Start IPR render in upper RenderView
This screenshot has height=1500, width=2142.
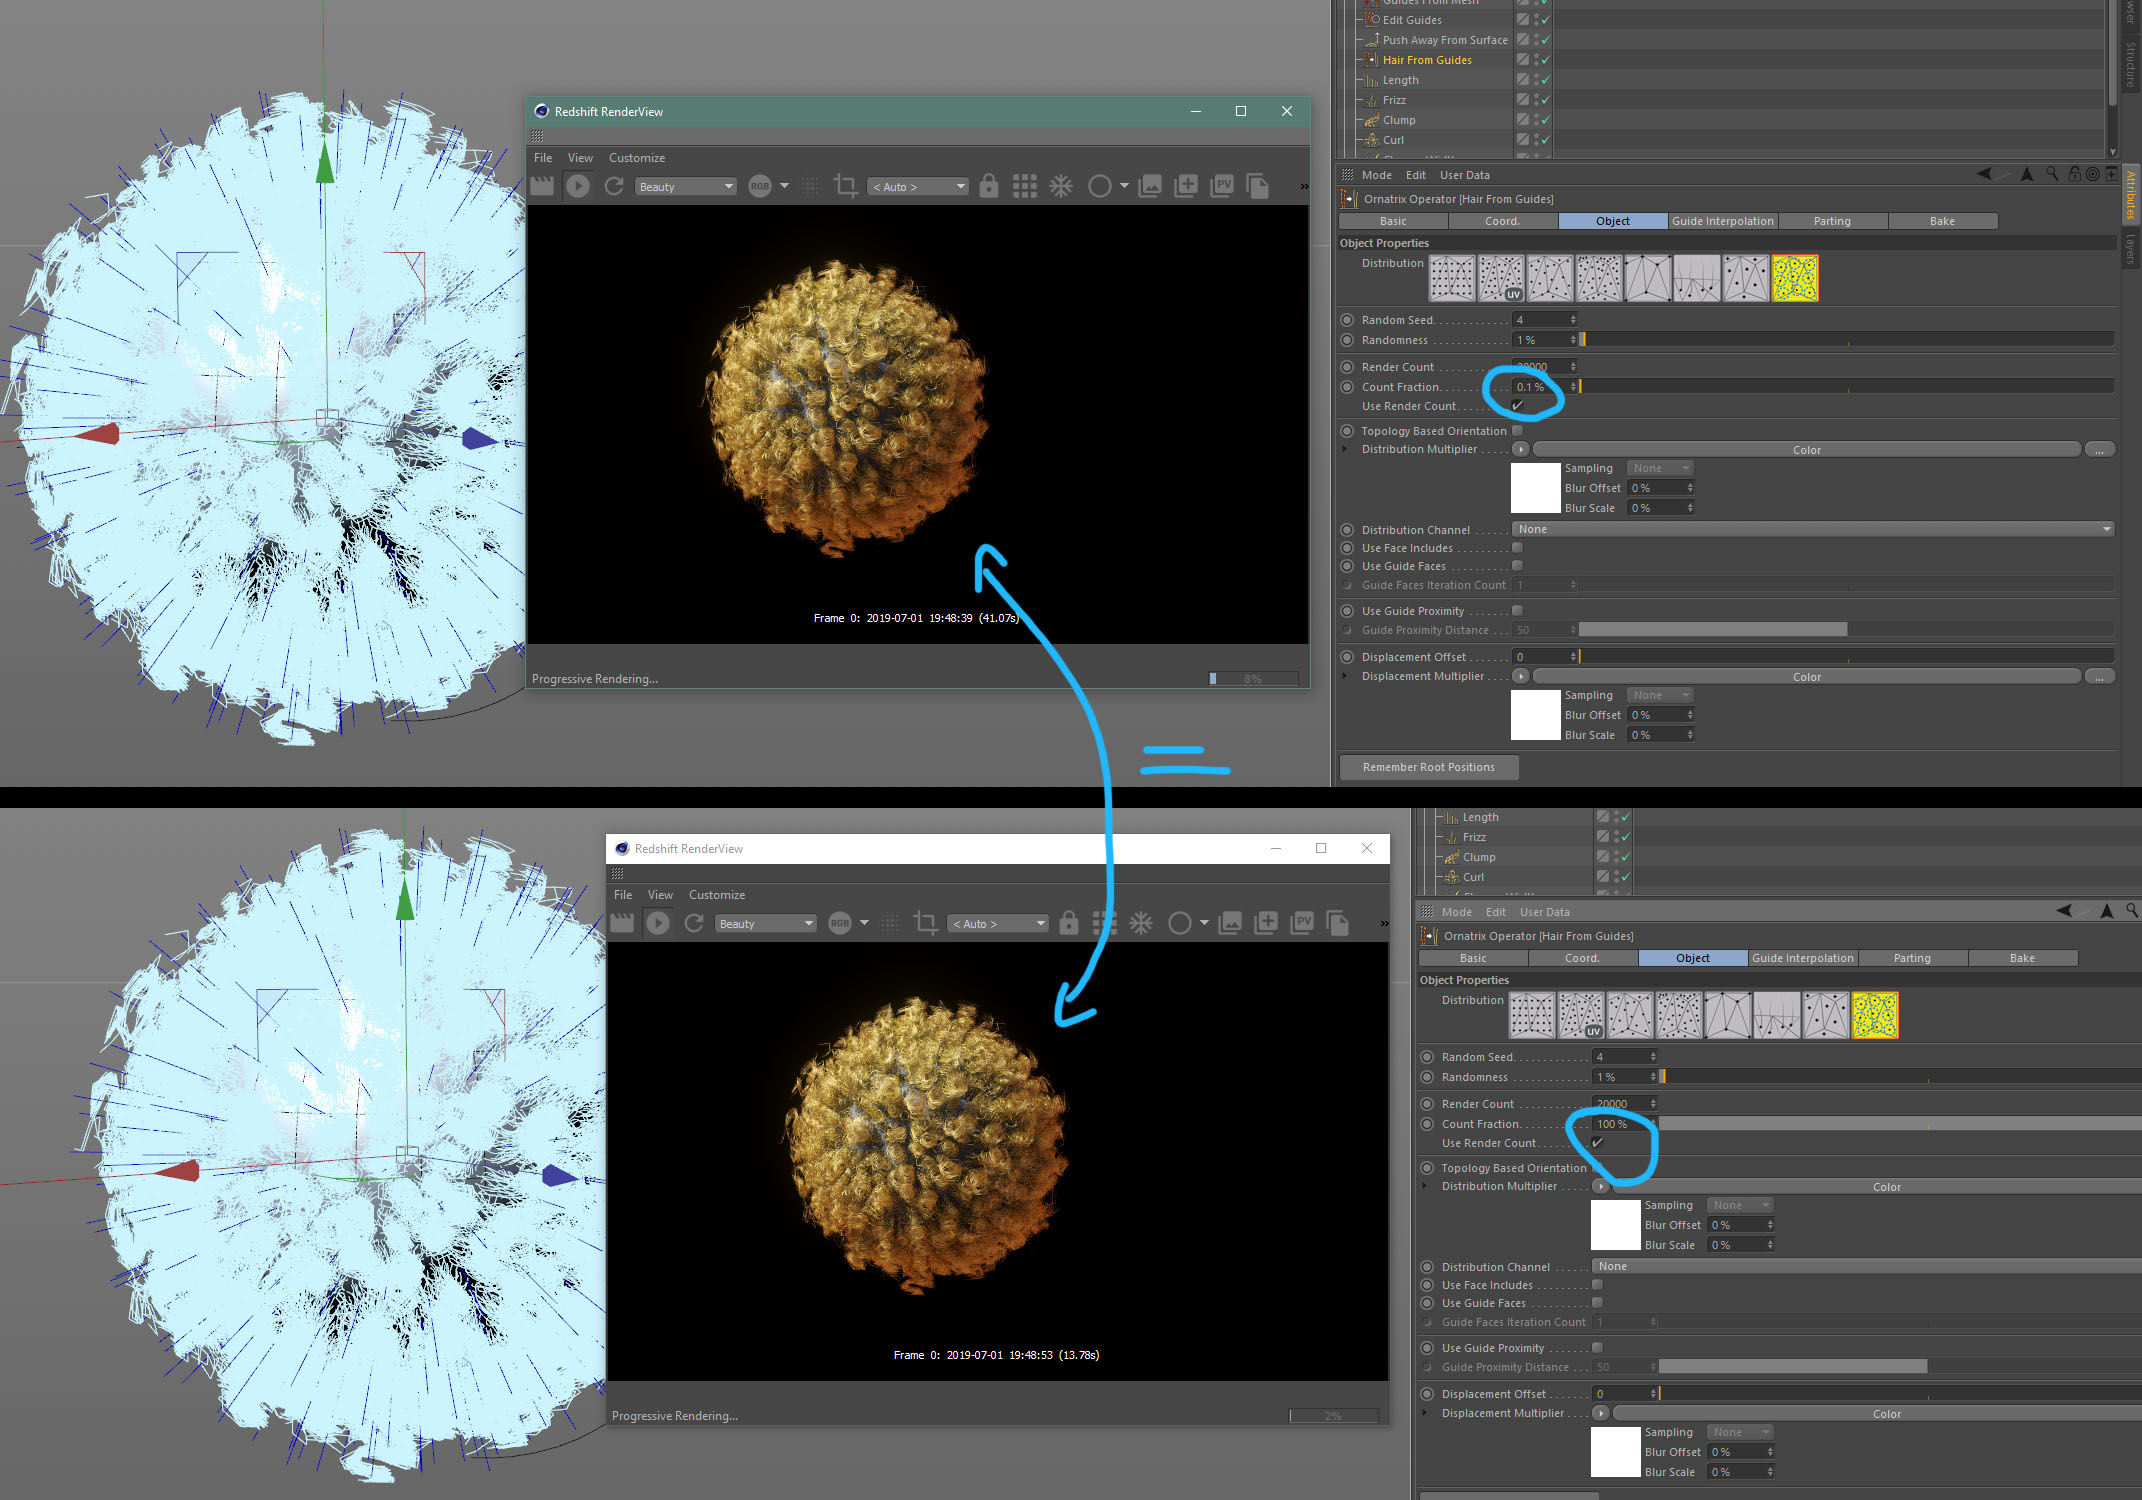click(x=578, y=186)
